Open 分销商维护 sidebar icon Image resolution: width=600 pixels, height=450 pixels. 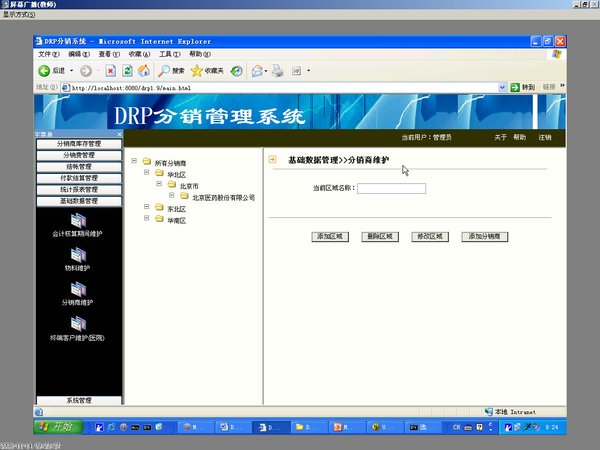point(78,290)
